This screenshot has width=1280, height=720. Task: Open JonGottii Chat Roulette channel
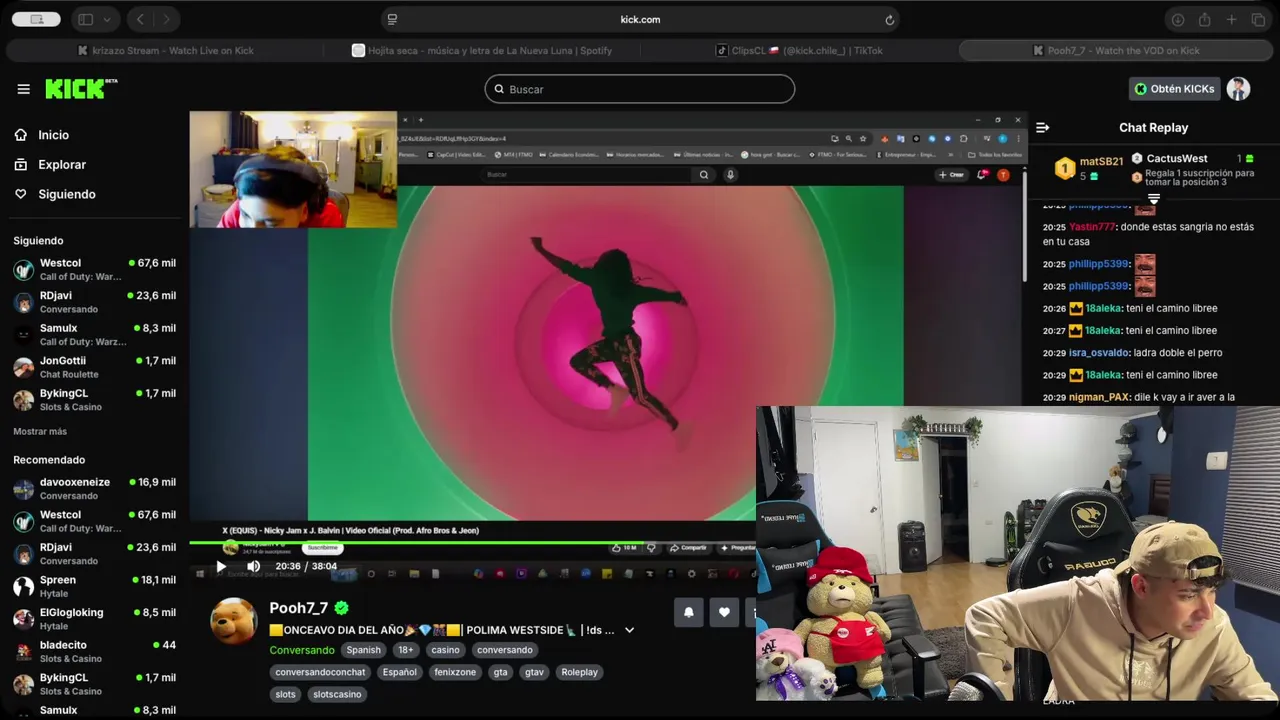pyautogui.click(x=95, y=367)
